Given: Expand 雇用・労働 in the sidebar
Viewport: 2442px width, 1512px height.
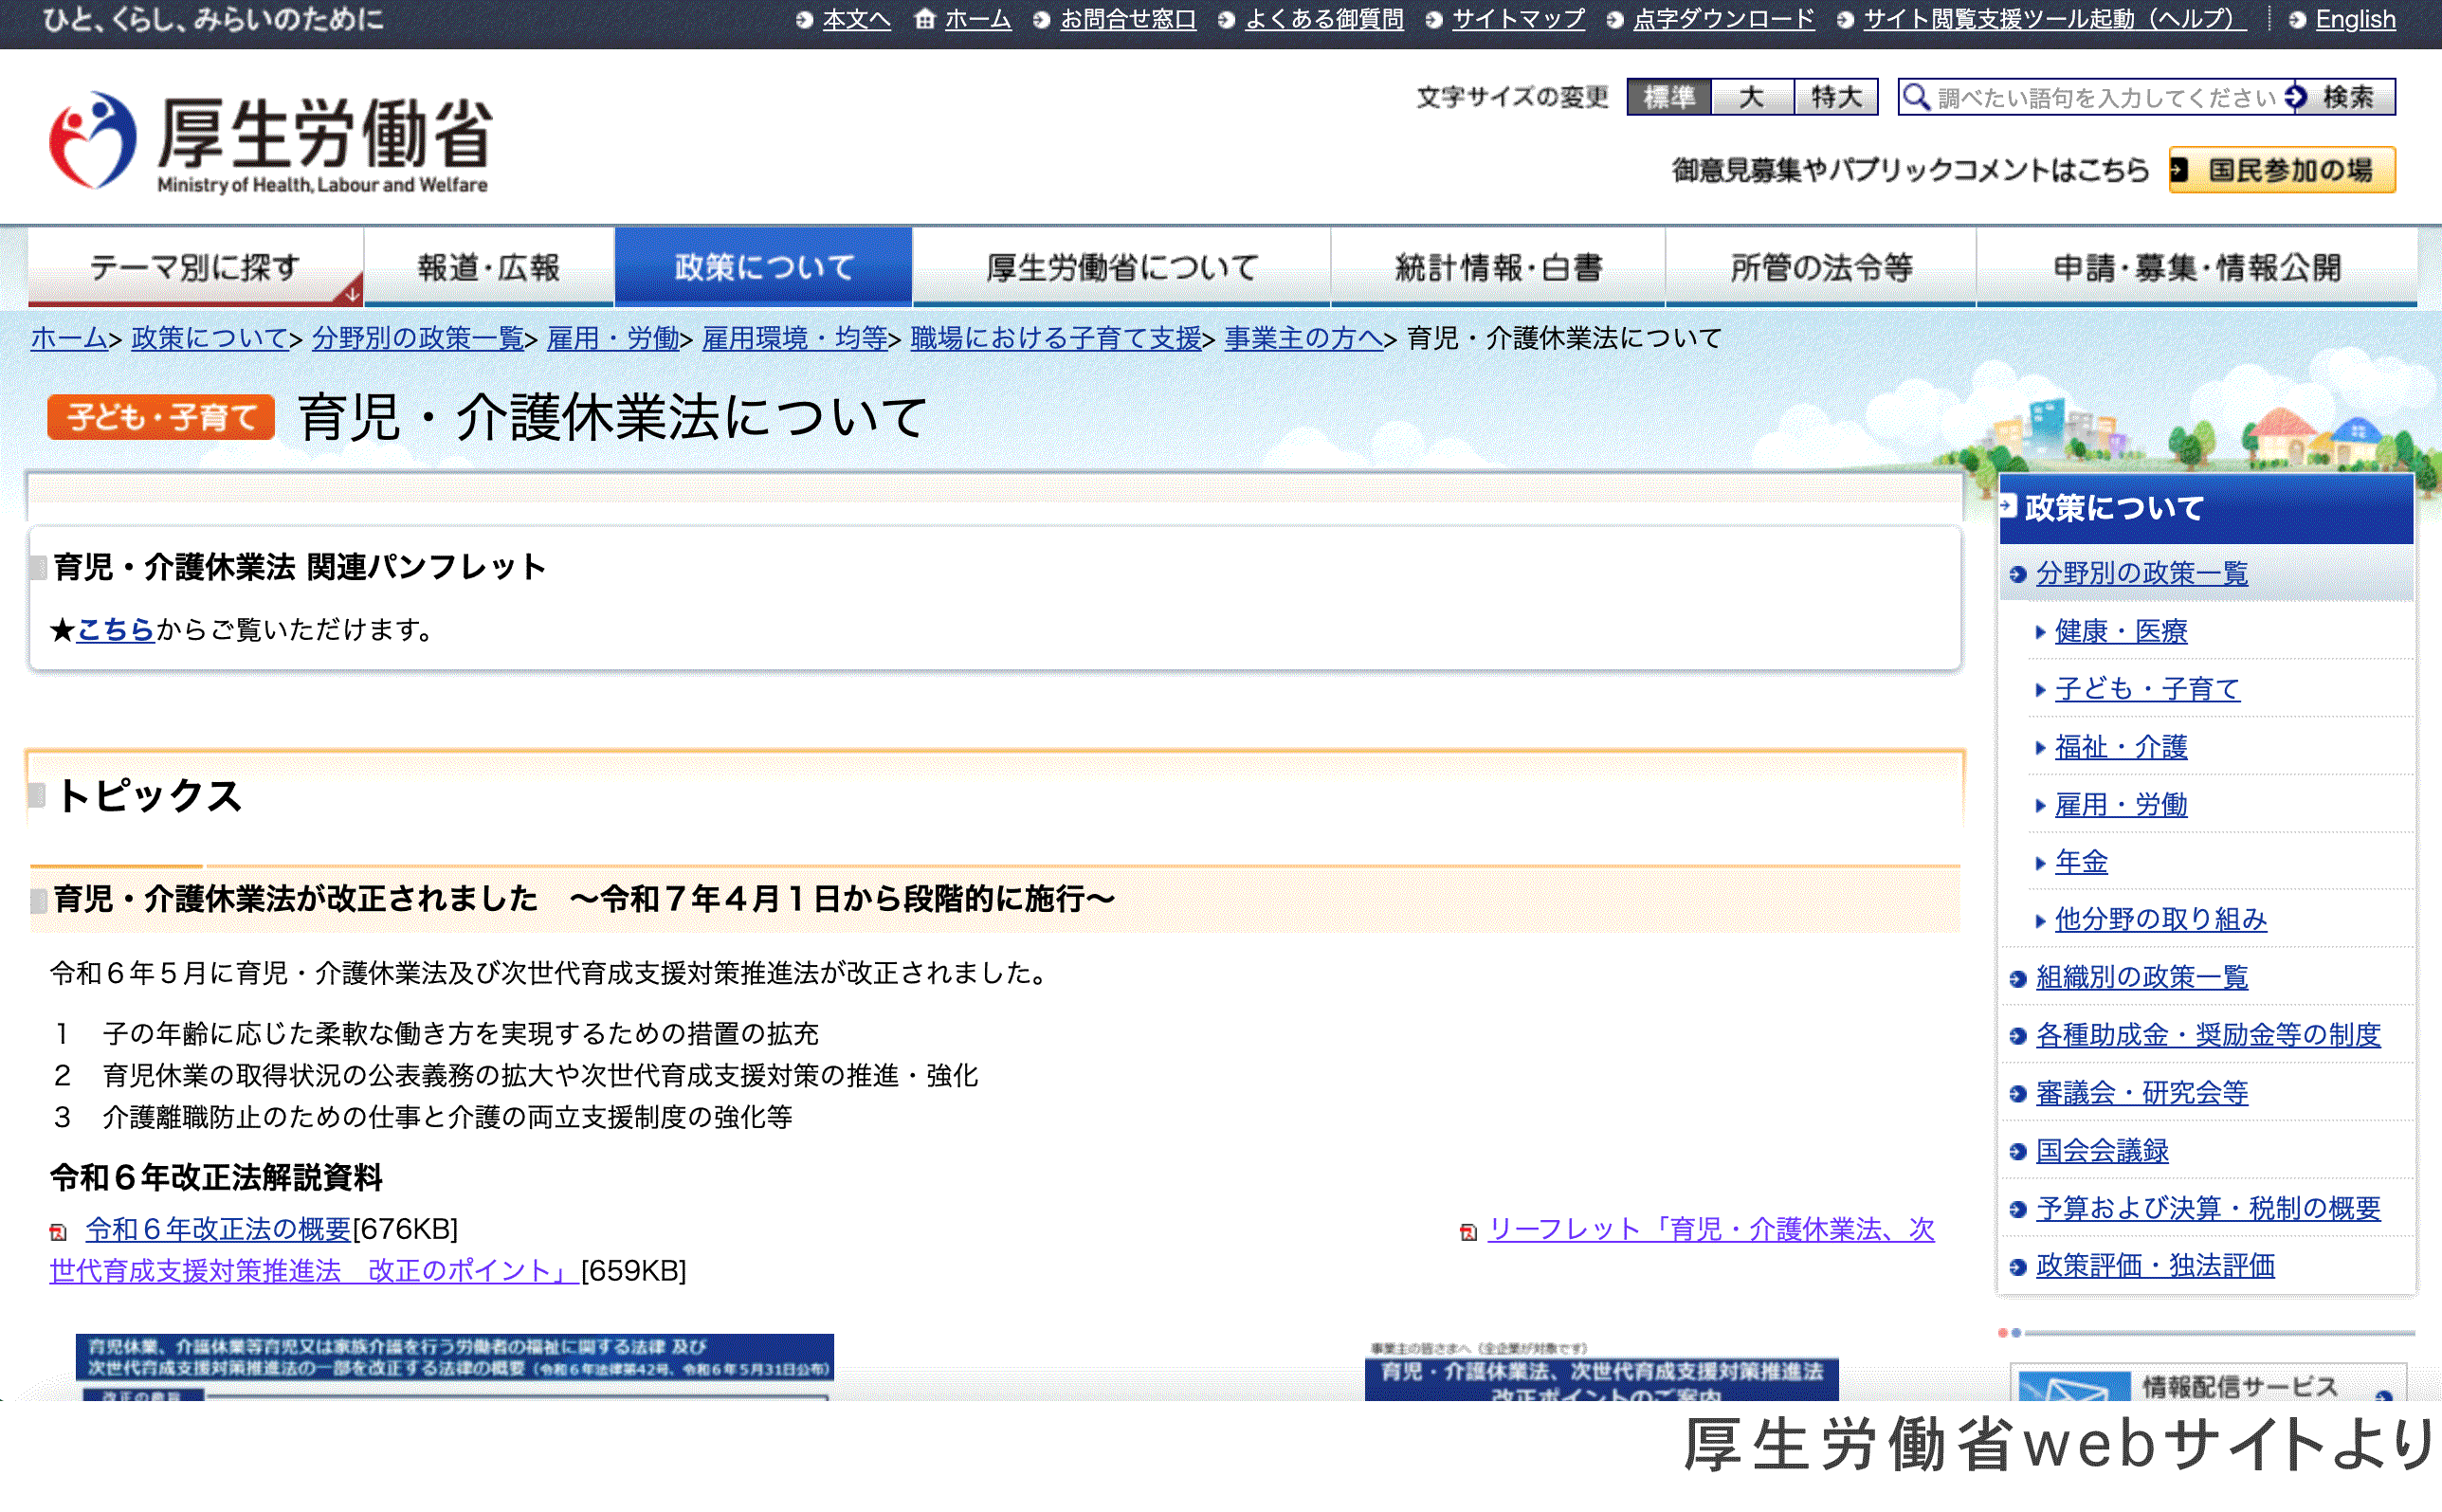Looking at the screenshot, I should point(2120,805).
